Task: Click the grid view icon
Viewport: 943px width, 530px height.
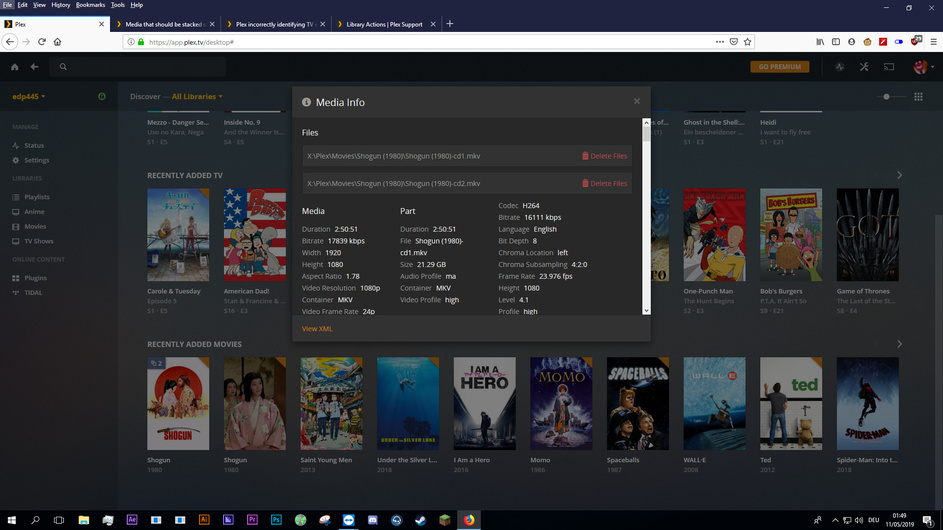Action: pyautogui.click(x=918, y=96)
